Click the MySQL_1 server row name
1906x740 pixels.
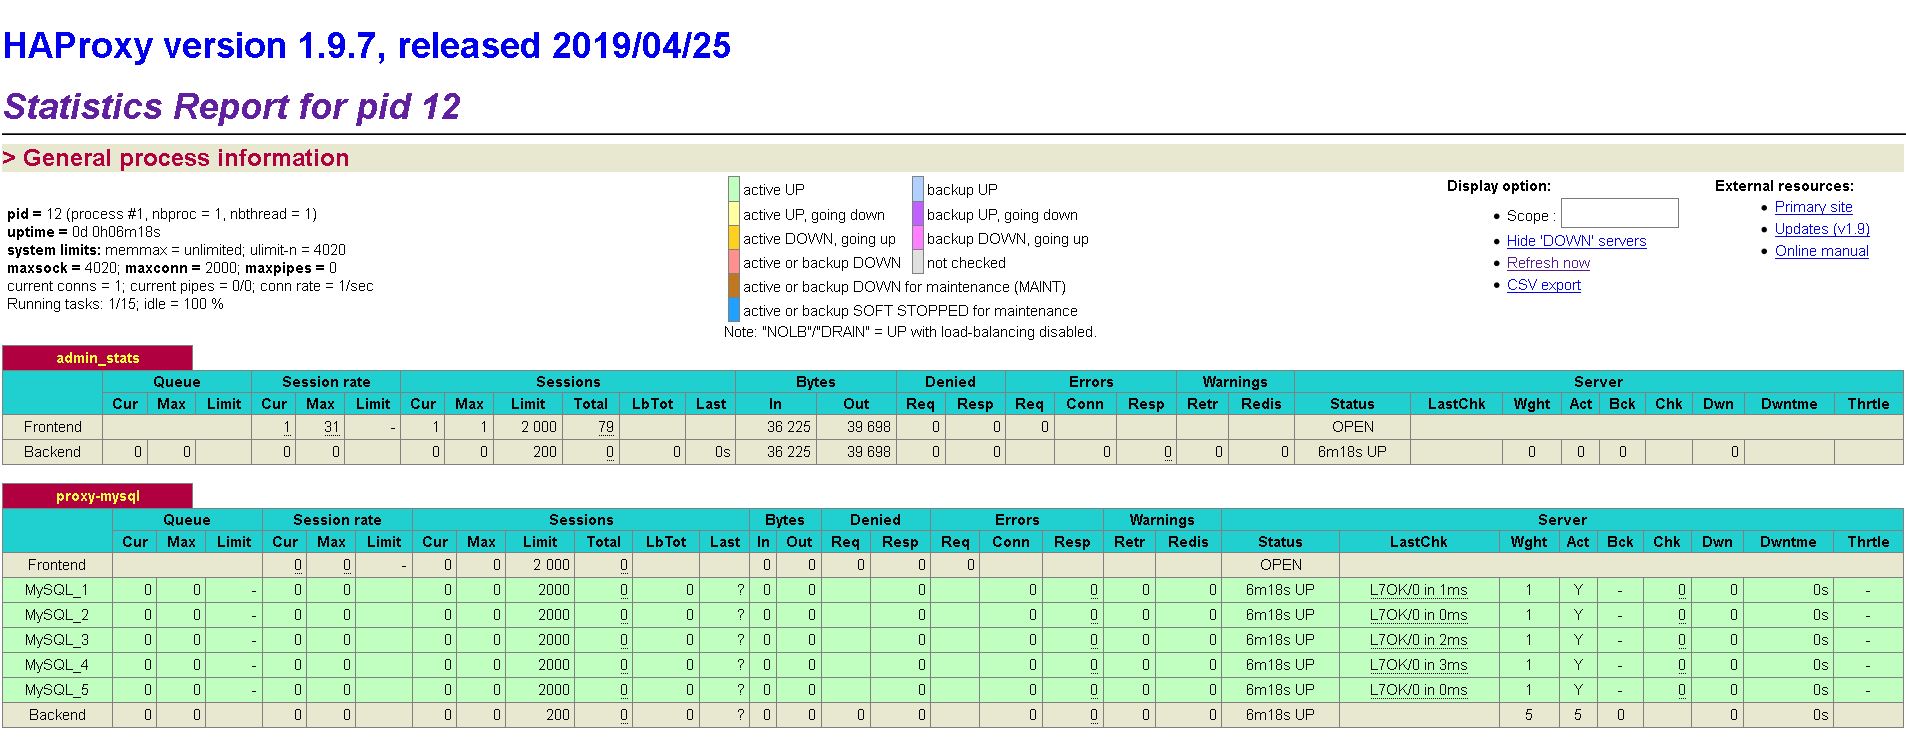point(56,590)
